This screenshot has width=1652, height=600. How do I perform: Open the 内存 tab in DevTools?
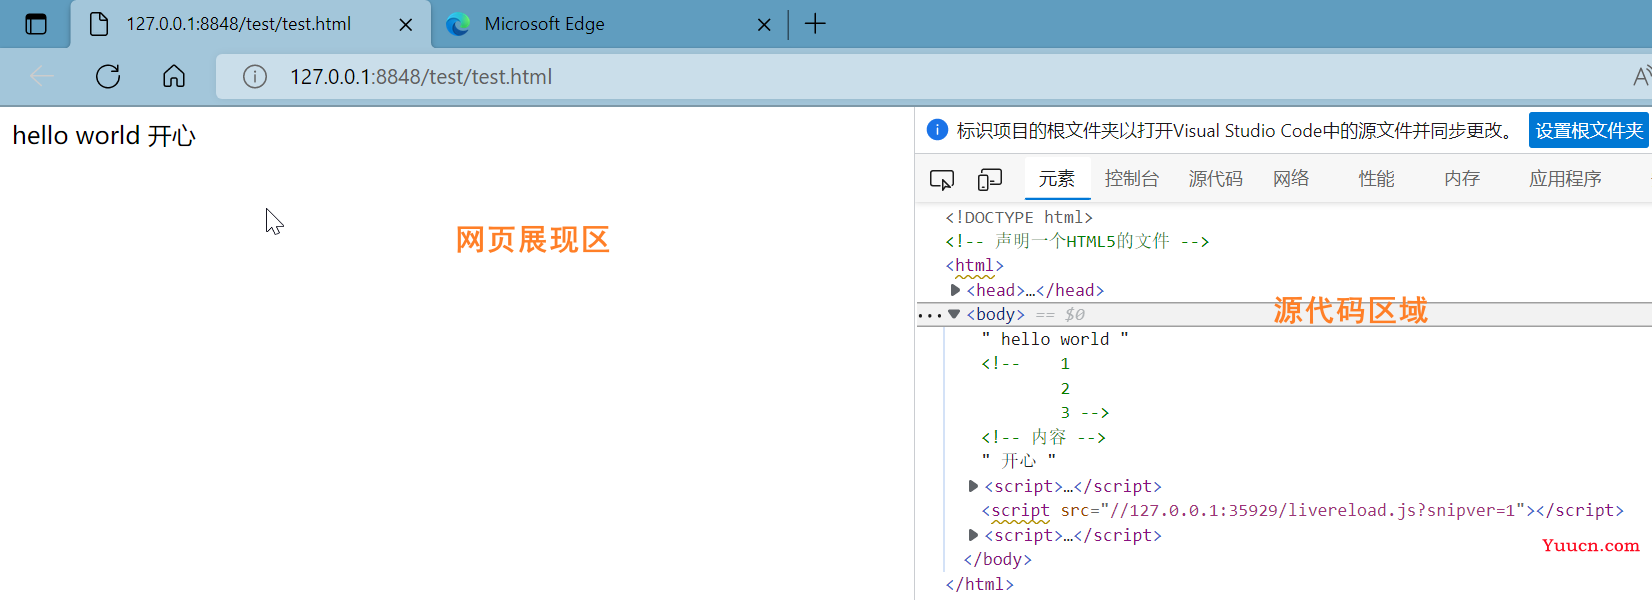click(1462, 179)
